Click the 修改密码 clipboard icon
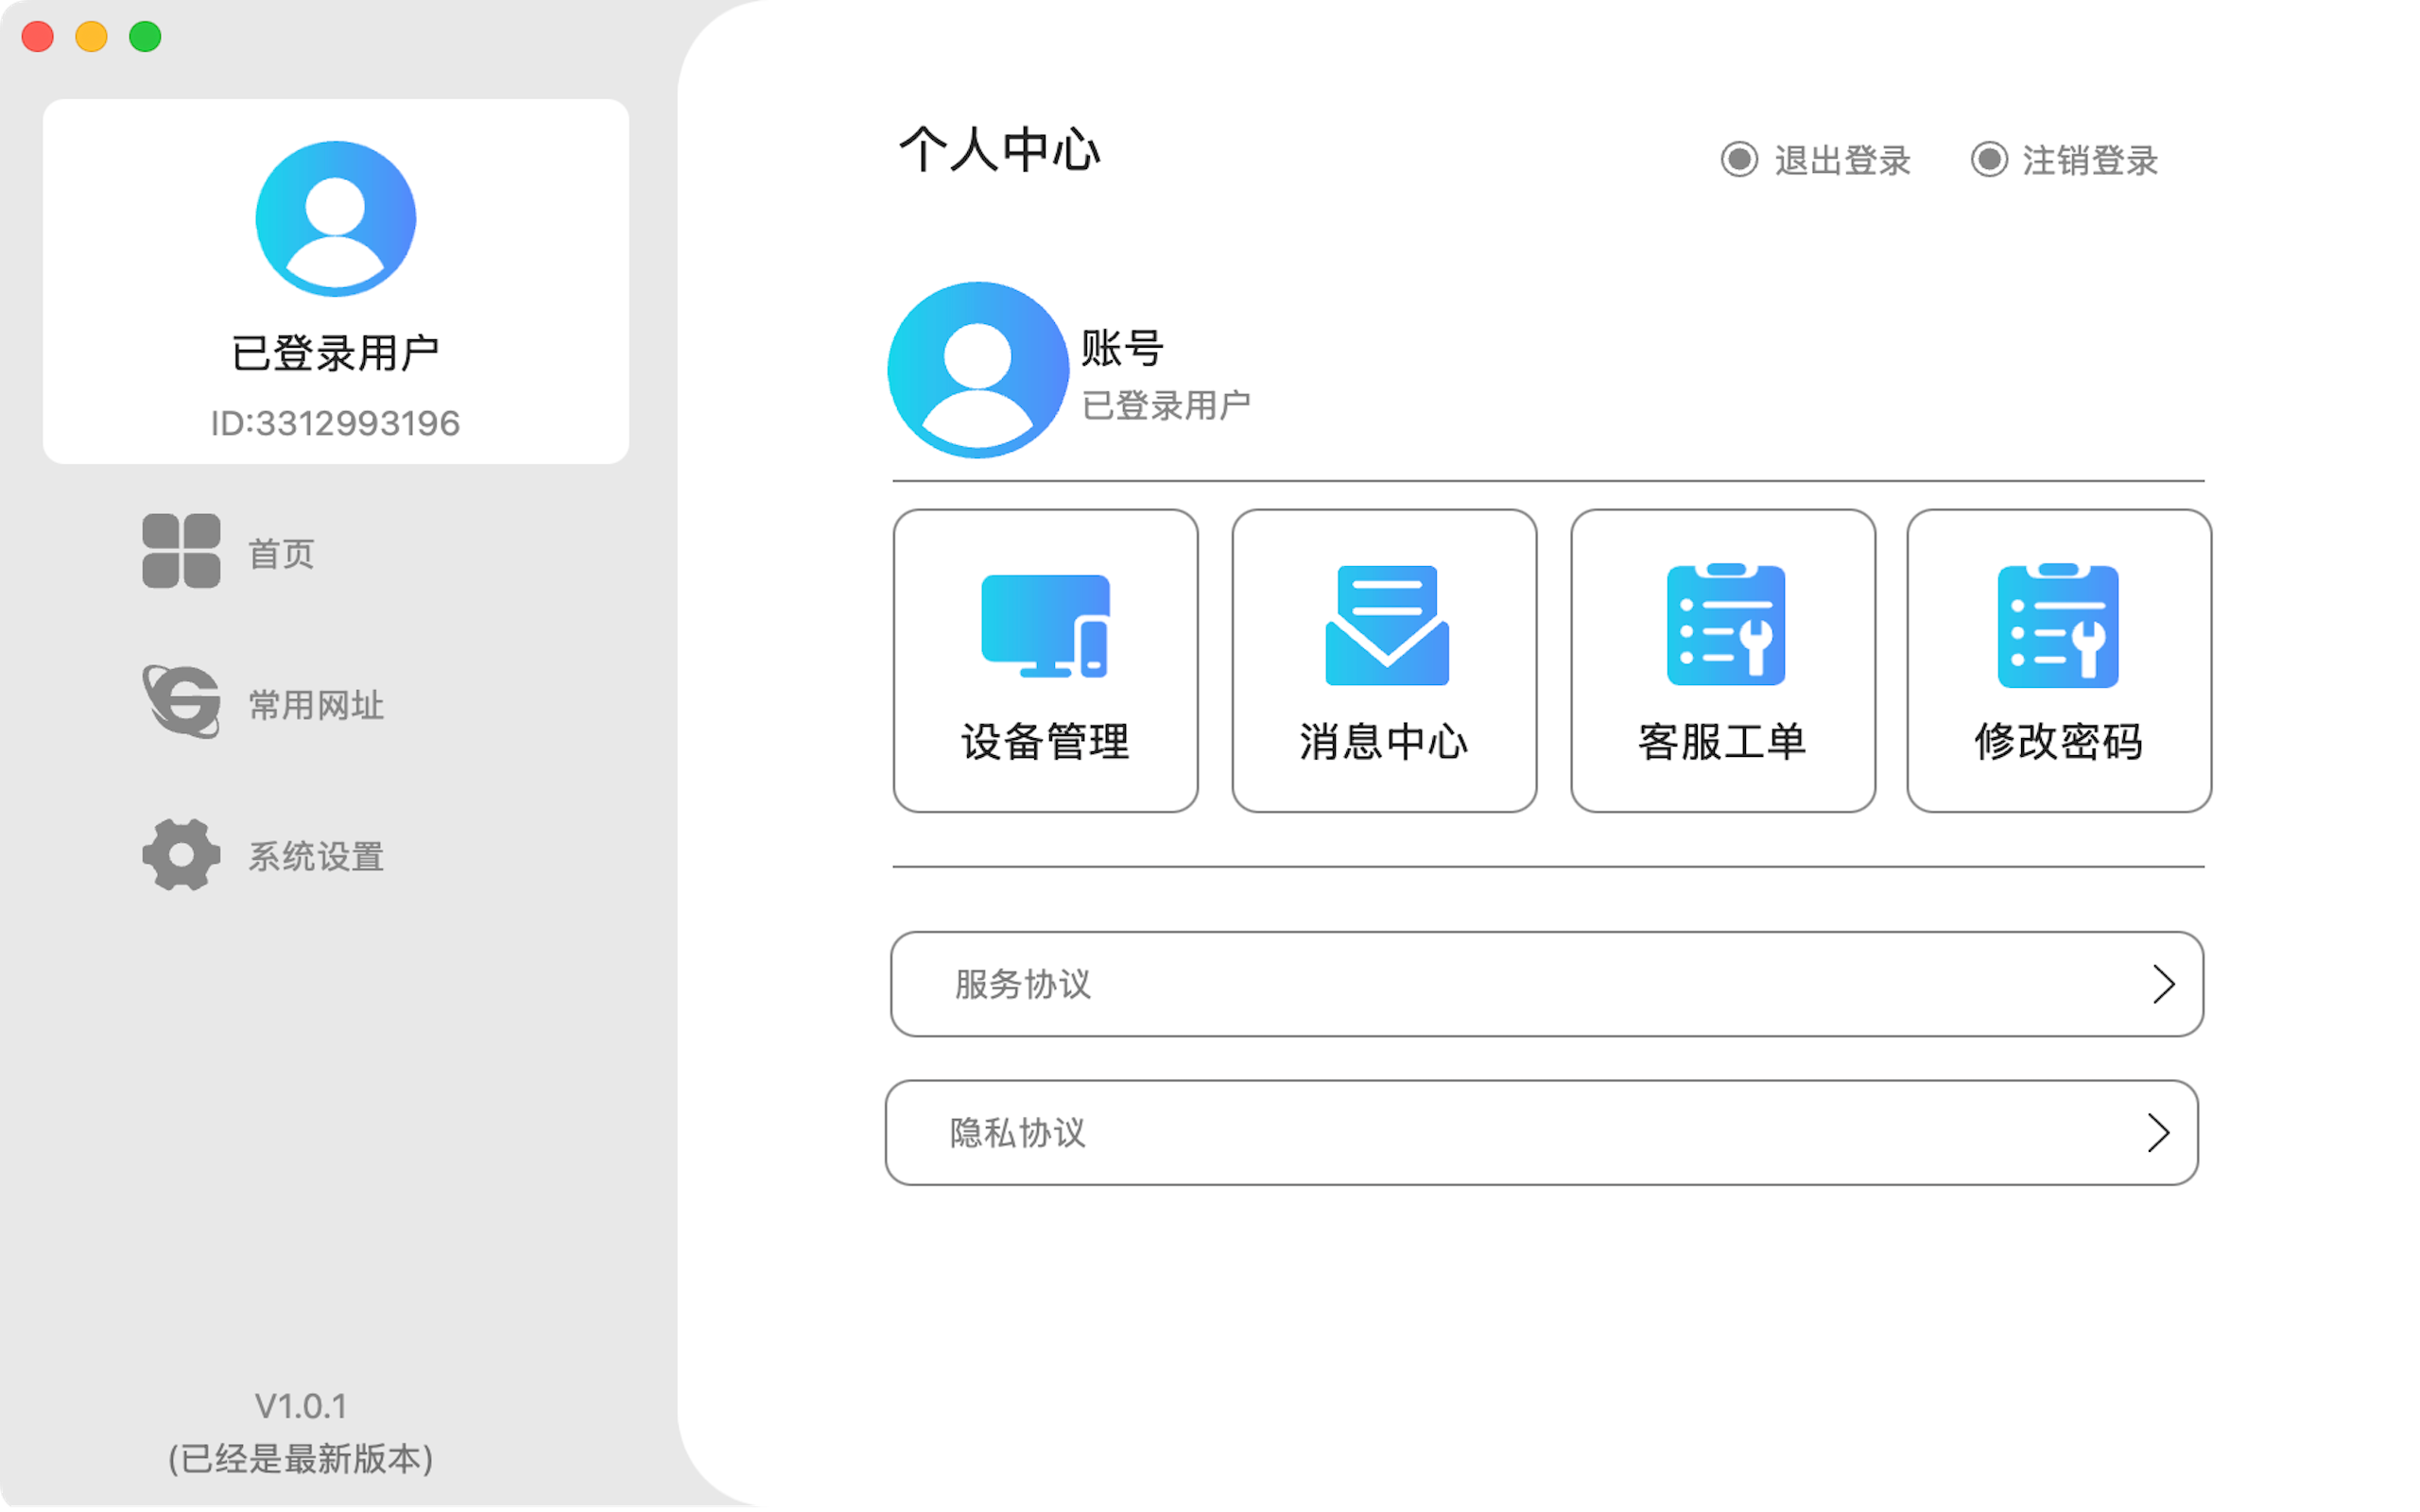 tap(2057, 626)
